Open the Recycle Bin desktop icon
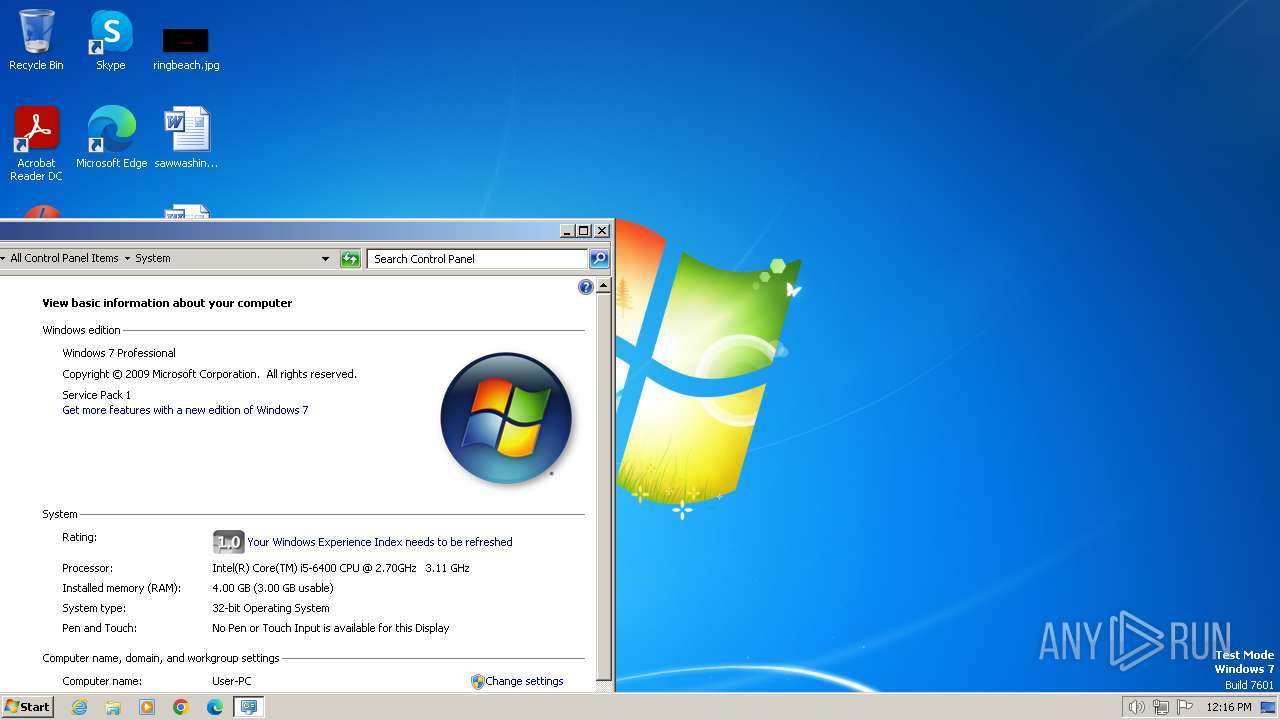1280x720 pixels. 36,41
